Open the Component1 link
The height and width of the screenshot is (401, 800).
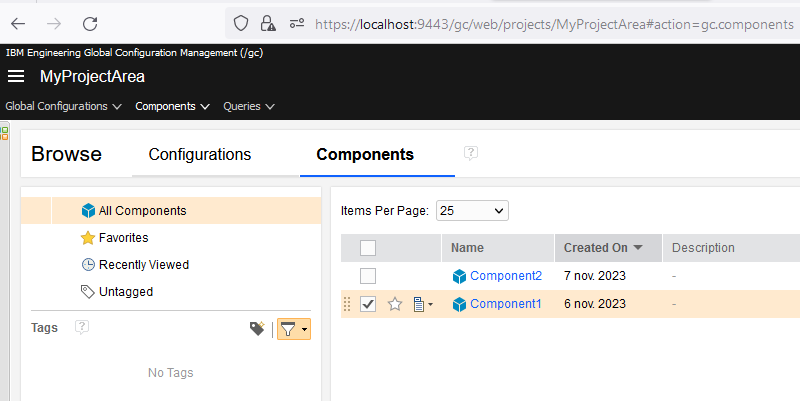pos(505,304)
